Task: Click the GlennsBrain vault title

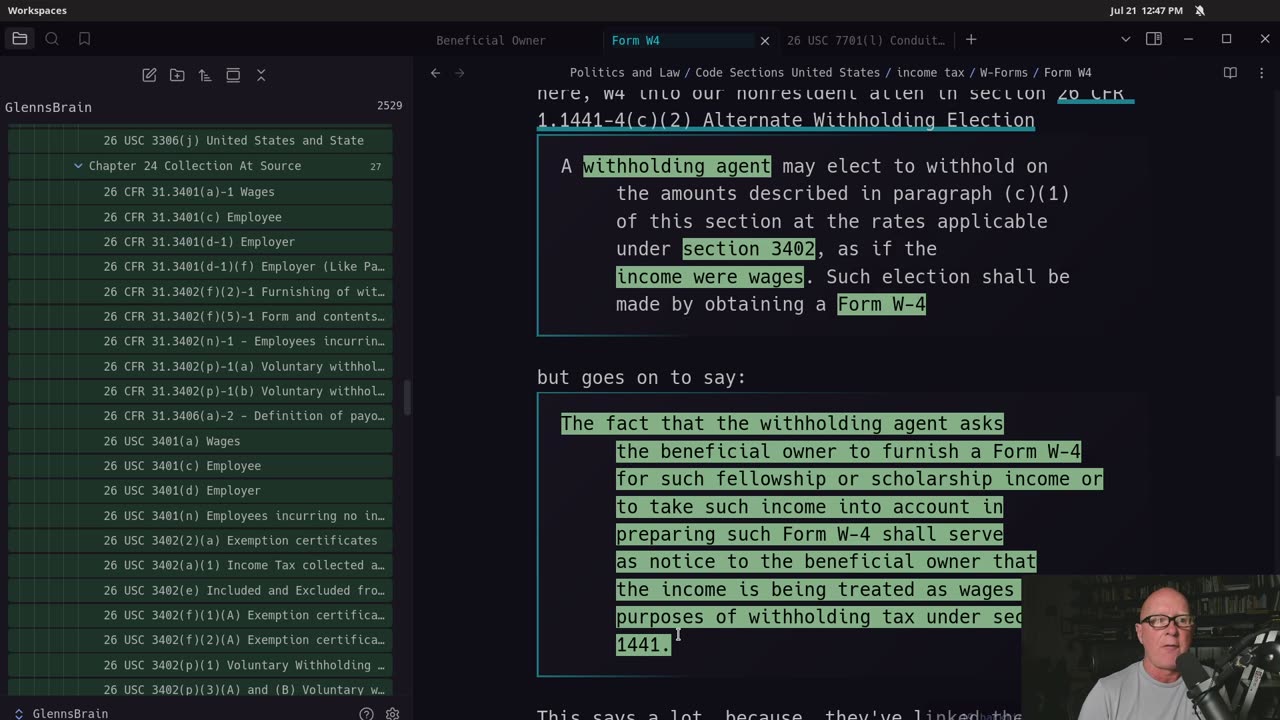Action: click(48, 107)
